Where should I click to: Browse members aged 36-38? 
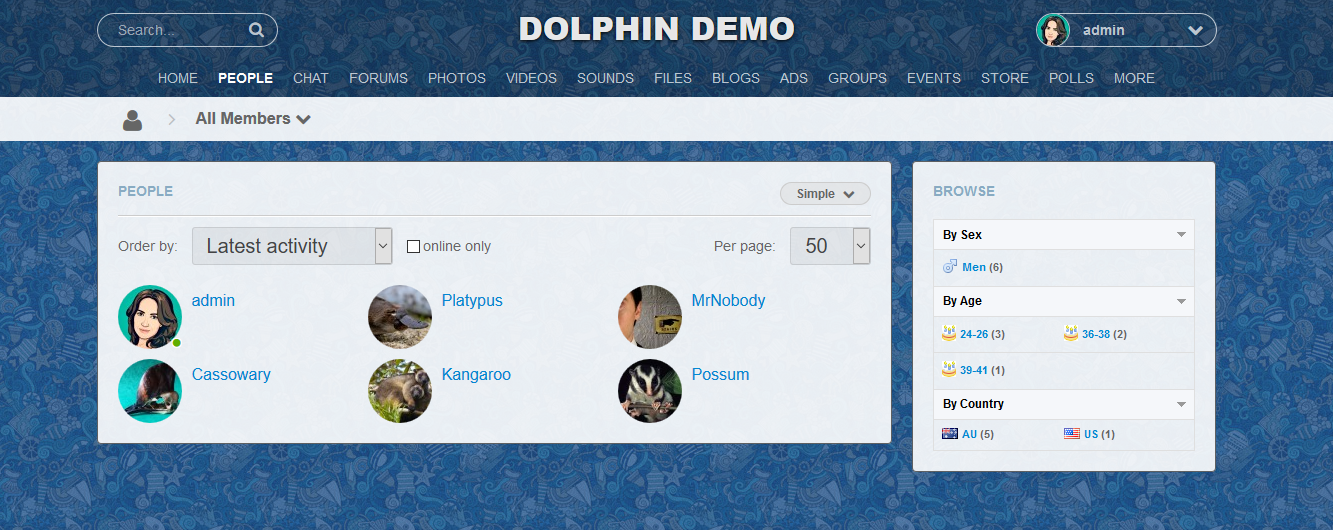(x=1096, y=334)
